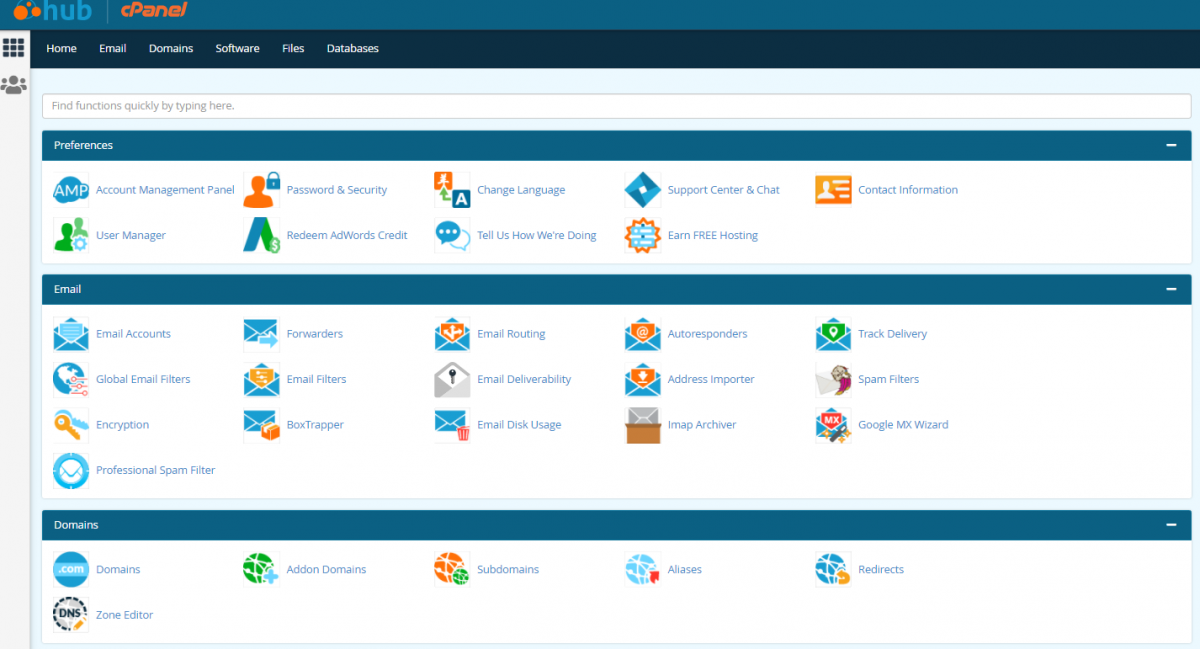Click the Encryption keys icon
The image size is (1200, 649).
tap(71, 425)
